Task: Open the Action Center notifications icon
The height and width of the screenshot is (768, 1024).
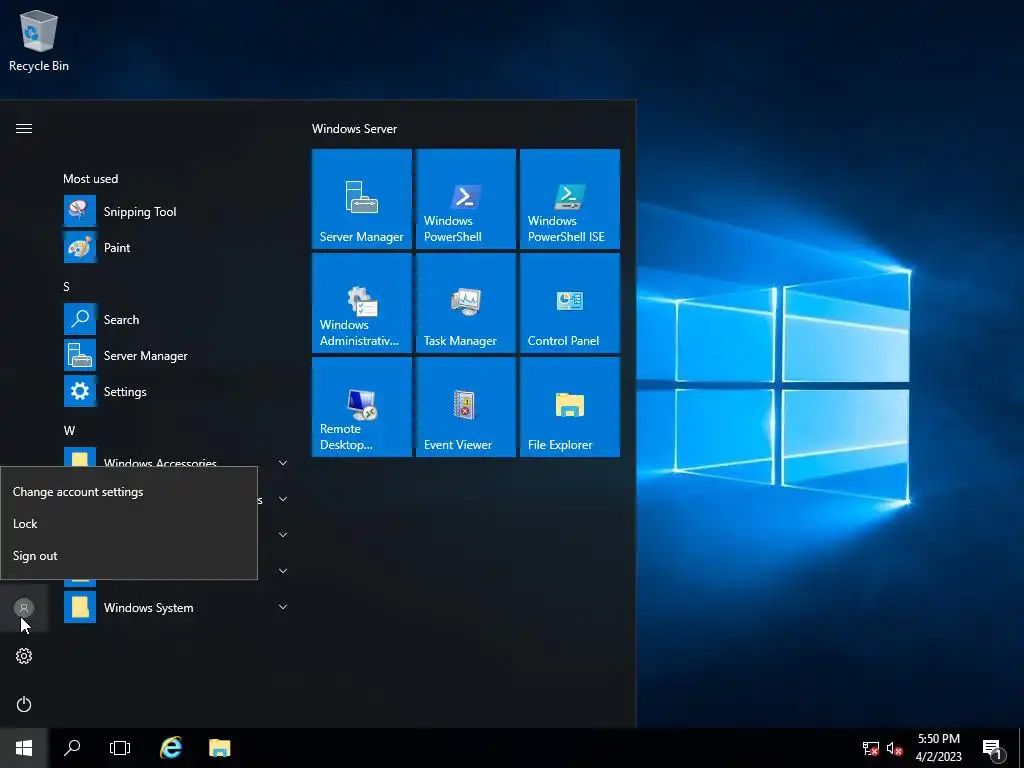Action: click(x=993, y=748)
